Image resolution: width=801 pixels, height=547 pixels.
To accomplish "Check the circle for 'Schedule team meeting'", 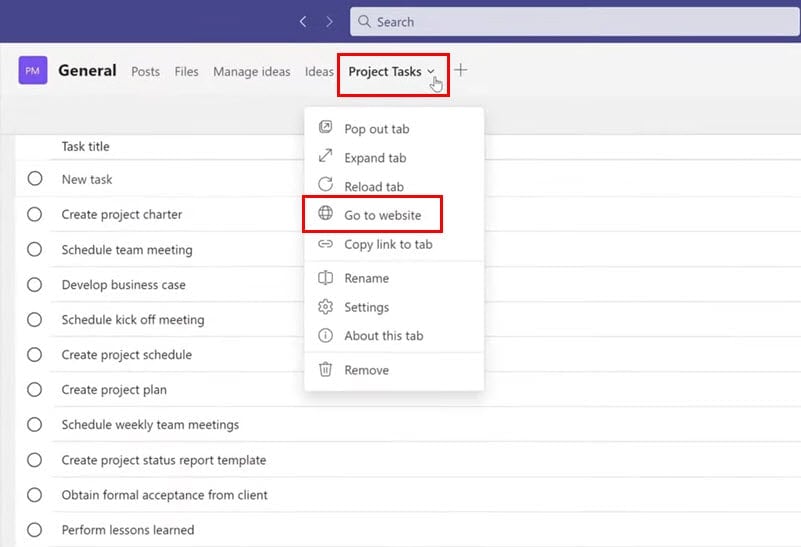I will pyautogui.click(x=35, y=249).
